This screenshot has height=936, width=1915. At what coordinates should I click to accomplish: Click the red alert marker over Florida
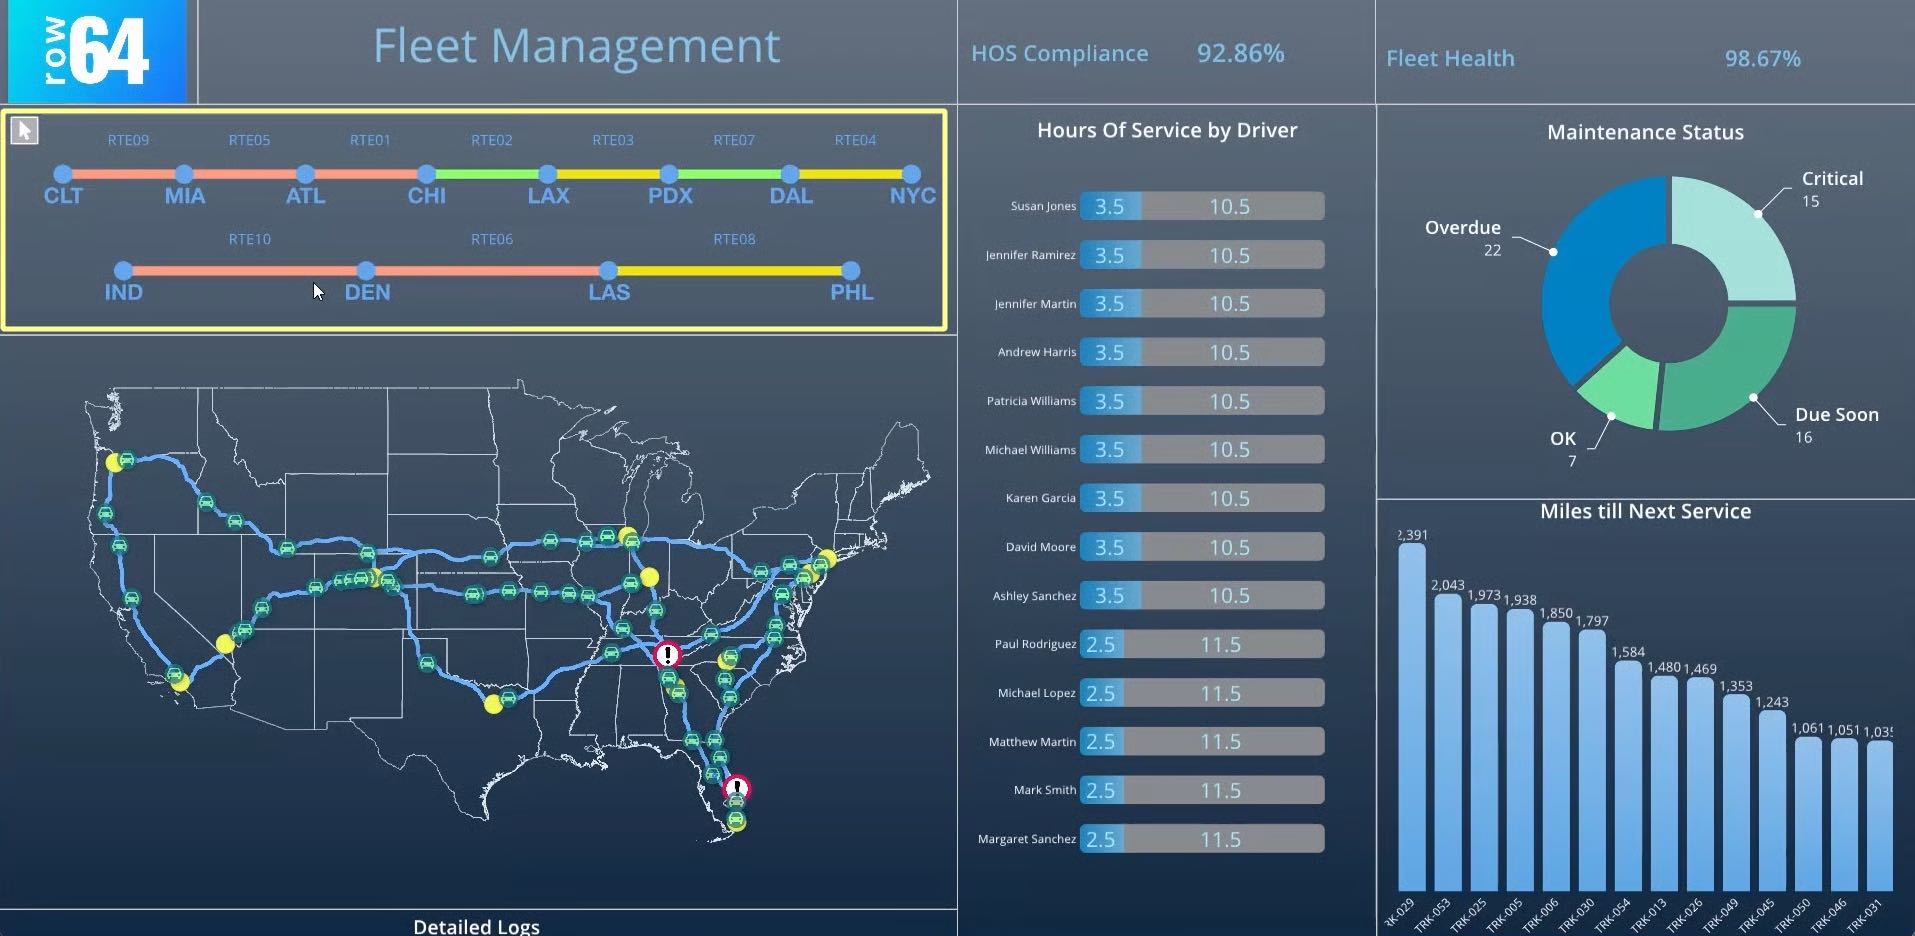737,788
